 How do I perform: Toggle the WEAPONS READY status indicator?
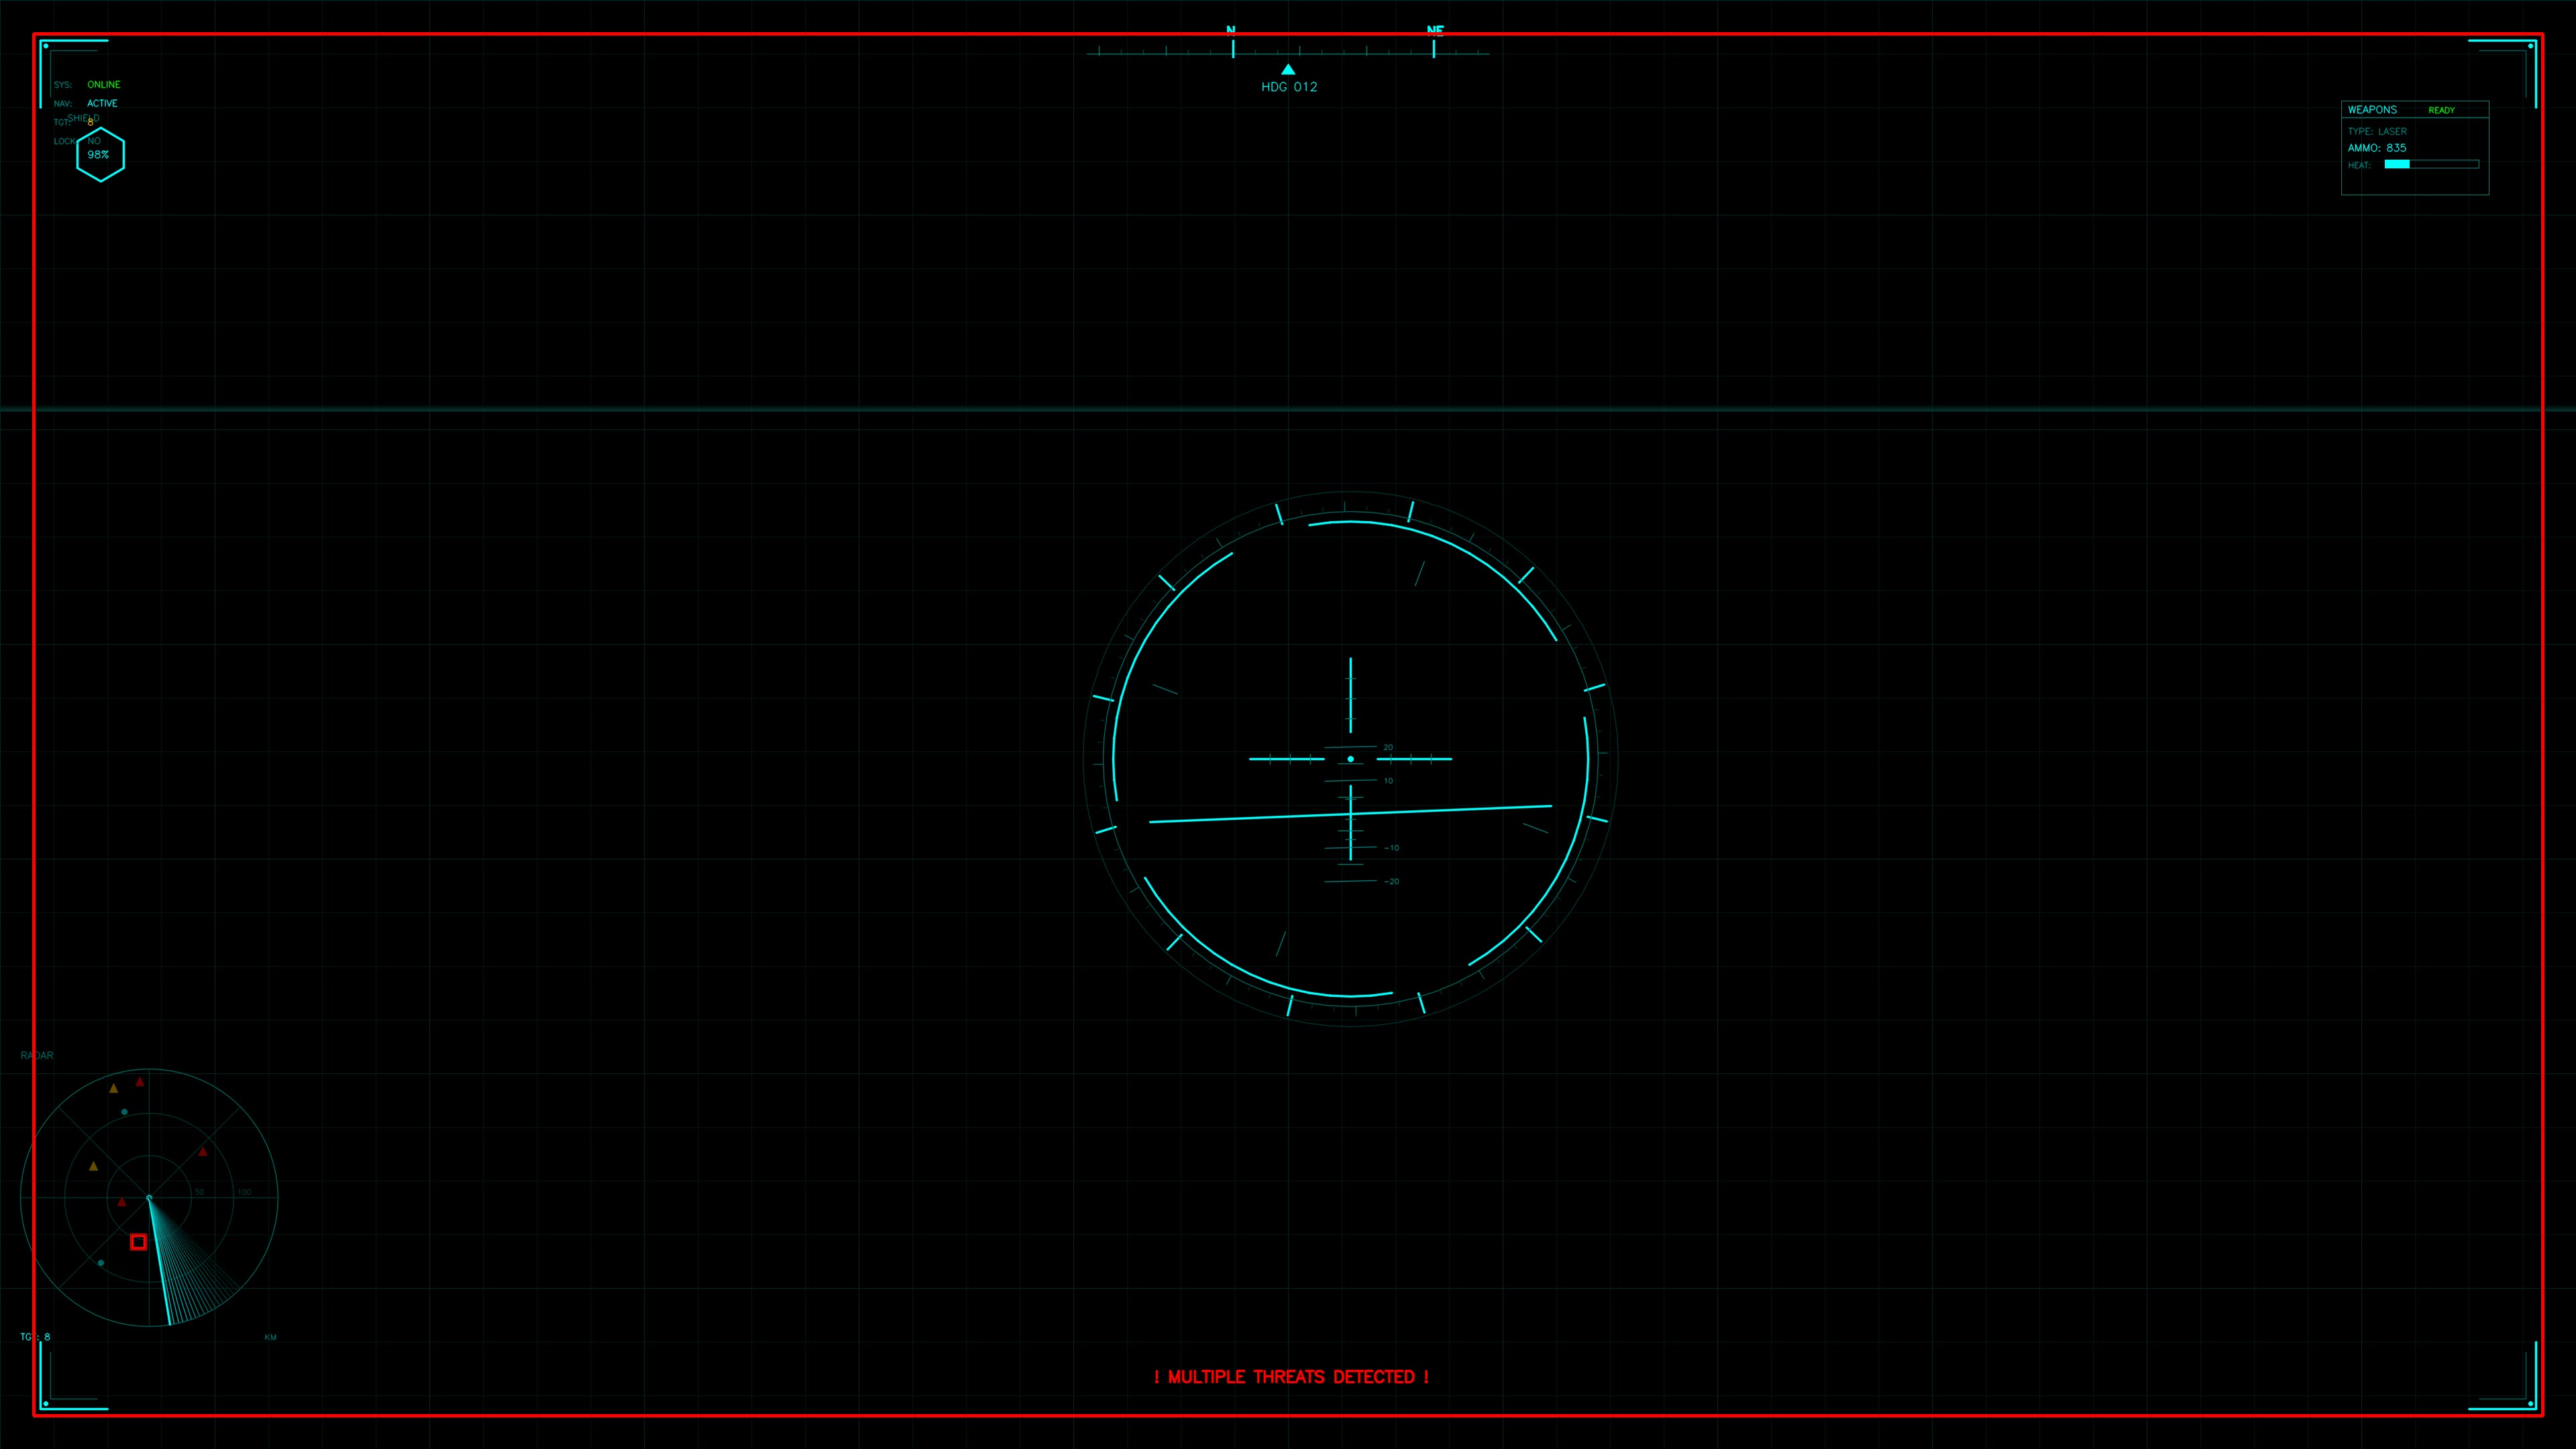tap(2442, 110)
